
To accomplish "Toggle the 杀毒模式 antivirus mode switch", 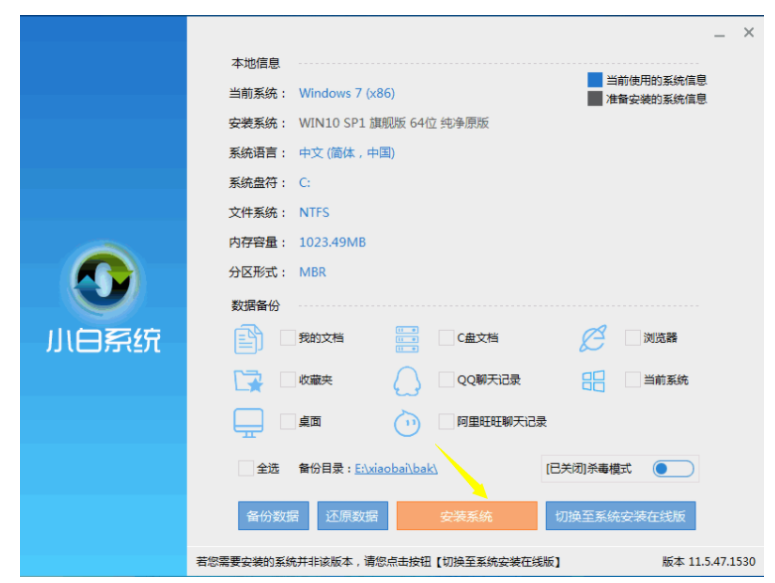I will click(x=673, y=468).
